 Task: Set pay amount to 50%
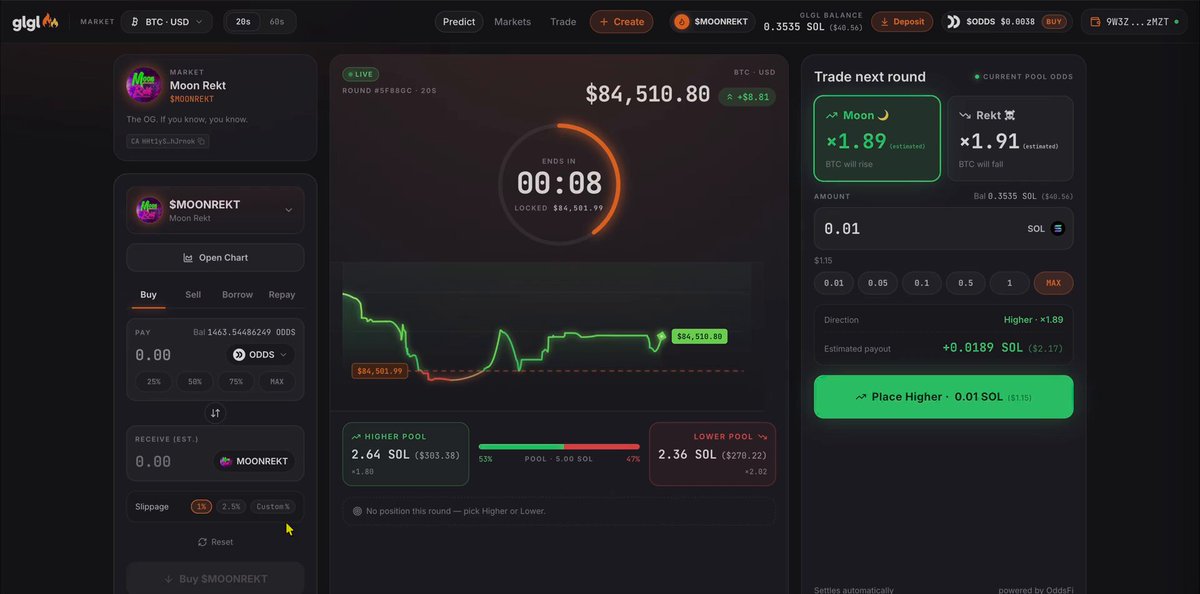pos(195,382)
